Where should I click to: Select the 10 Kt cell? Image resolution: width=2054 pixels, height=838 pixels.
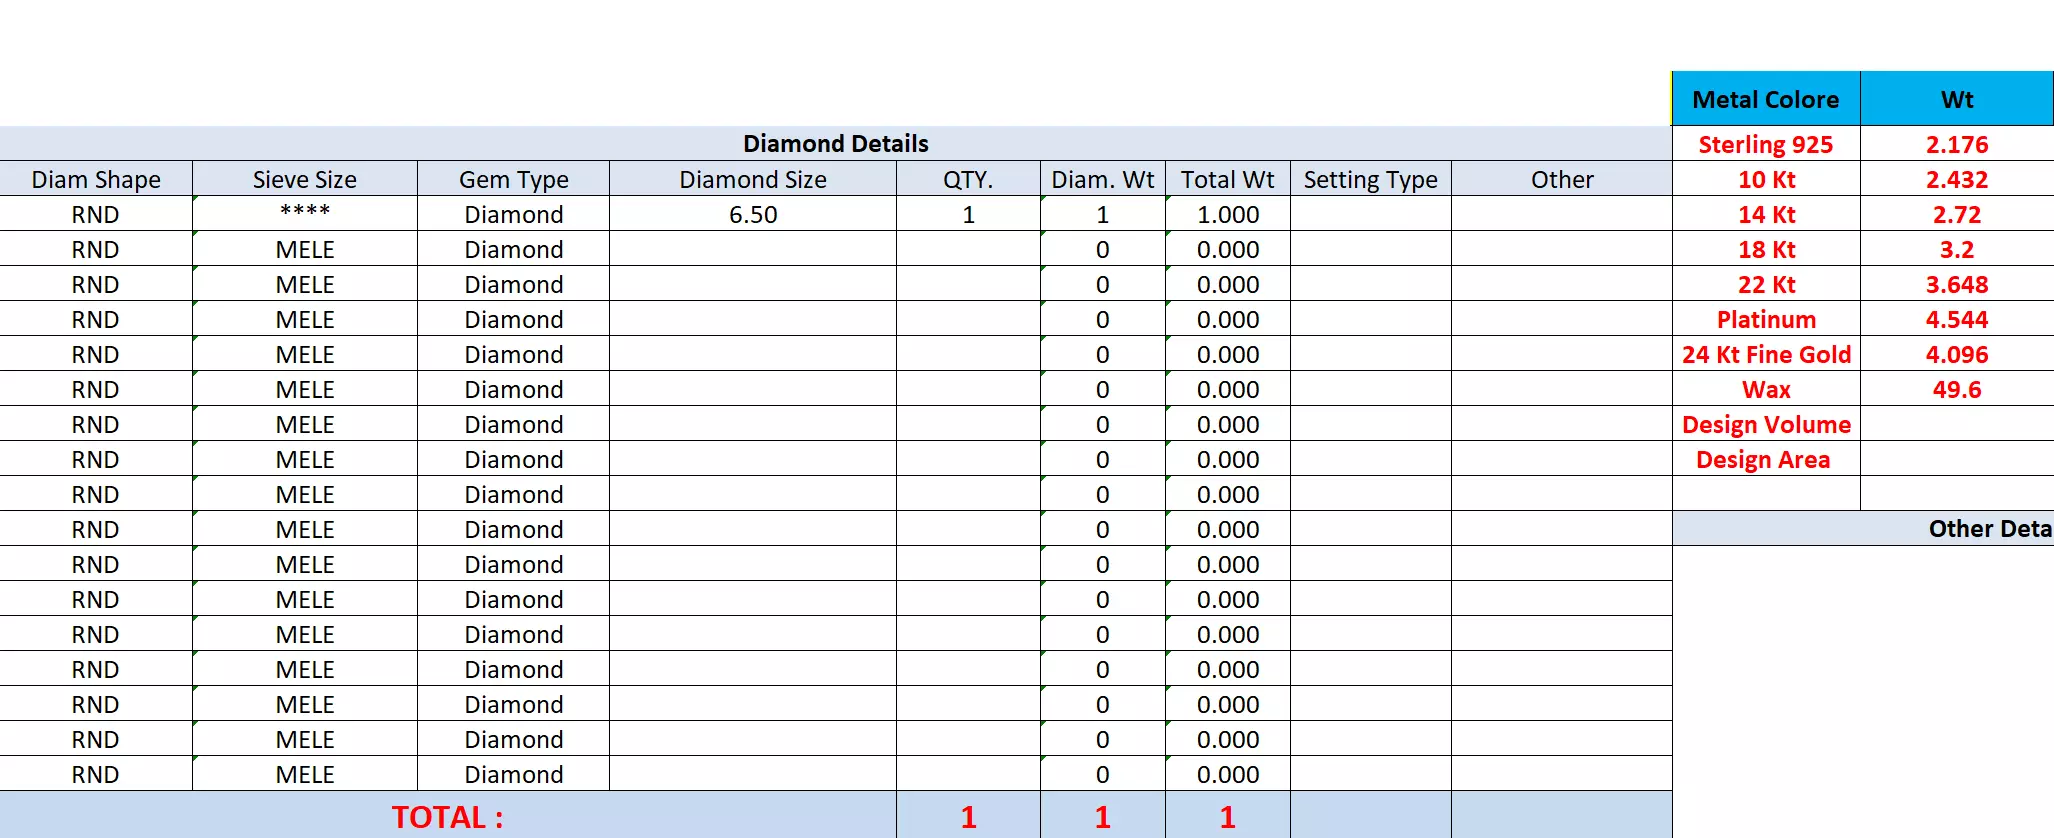click(1766, 179)
